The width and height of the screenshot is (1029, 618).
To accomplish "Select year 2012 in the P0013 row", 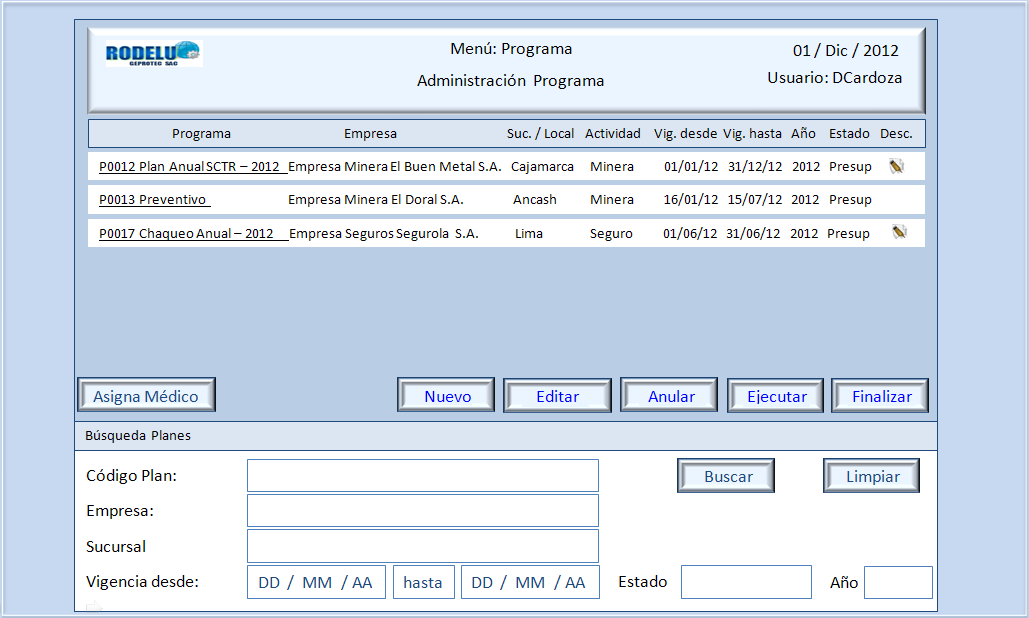I will click(x=805, y=199).
